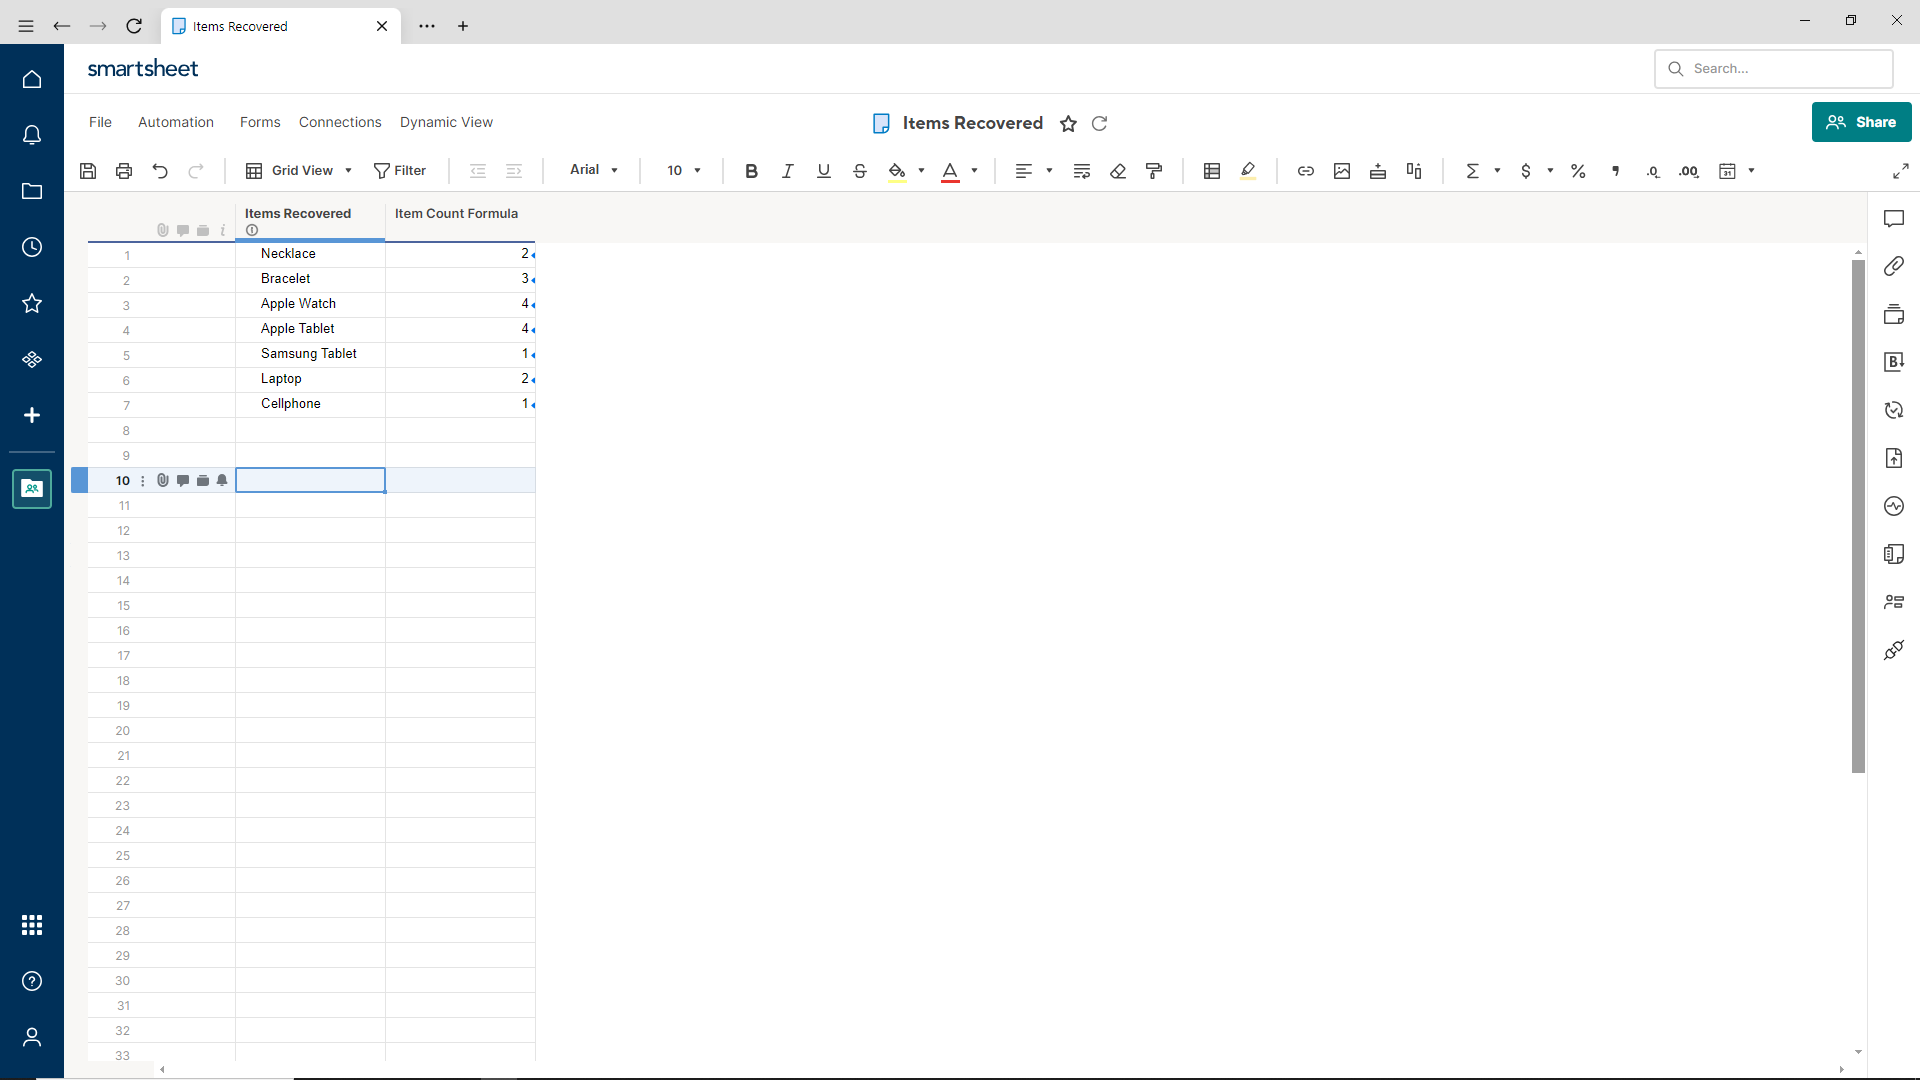Open the Automation menu

point(176,122)
